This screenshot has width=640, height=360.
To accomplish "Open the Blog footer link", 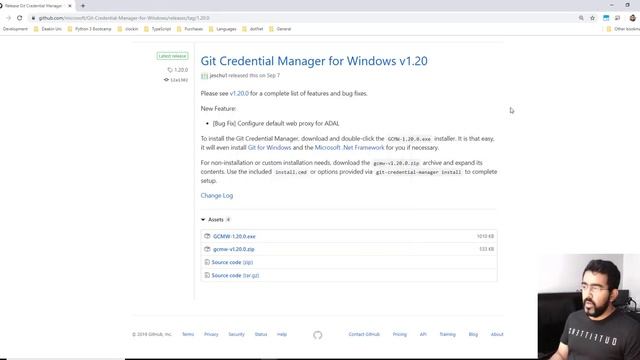I will [473, 334].
